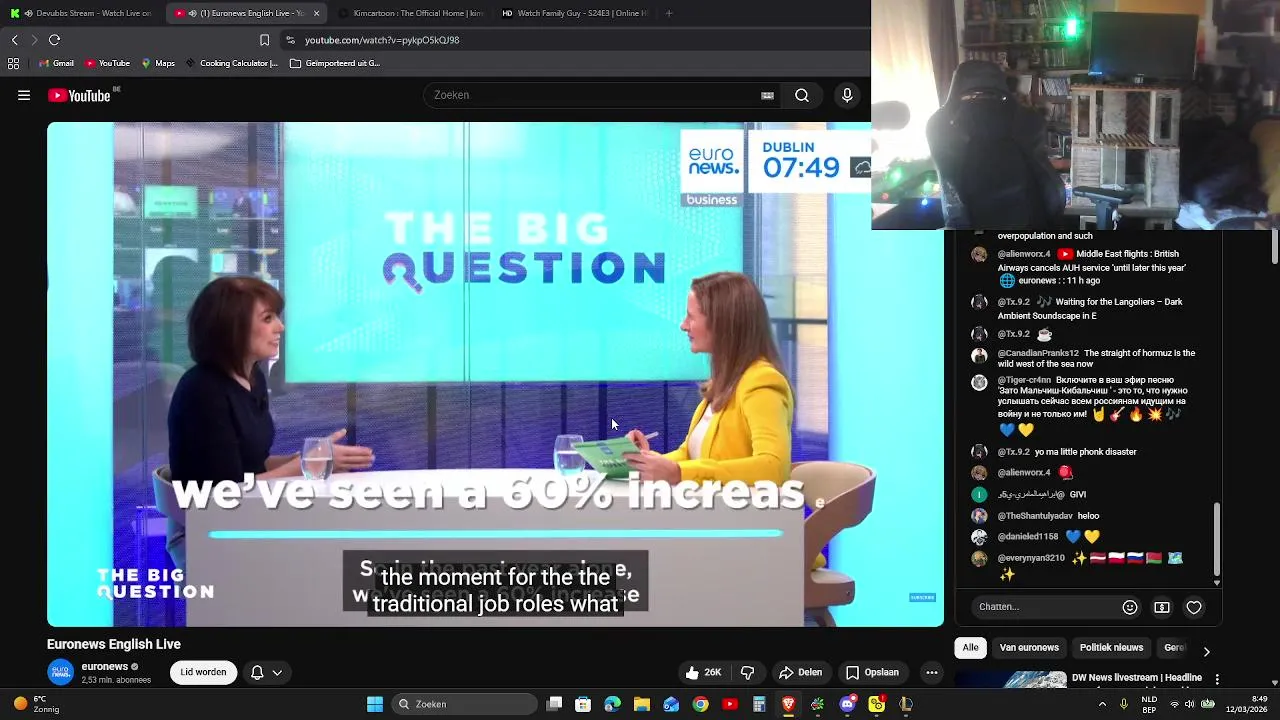Open the Maps bookmark

coord(158,63)
